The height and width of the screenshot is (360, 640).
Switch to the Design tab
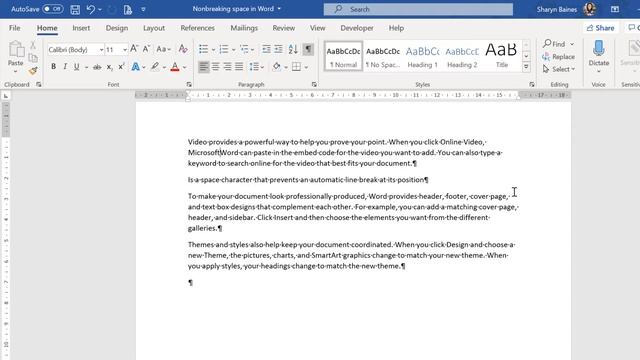117,28
